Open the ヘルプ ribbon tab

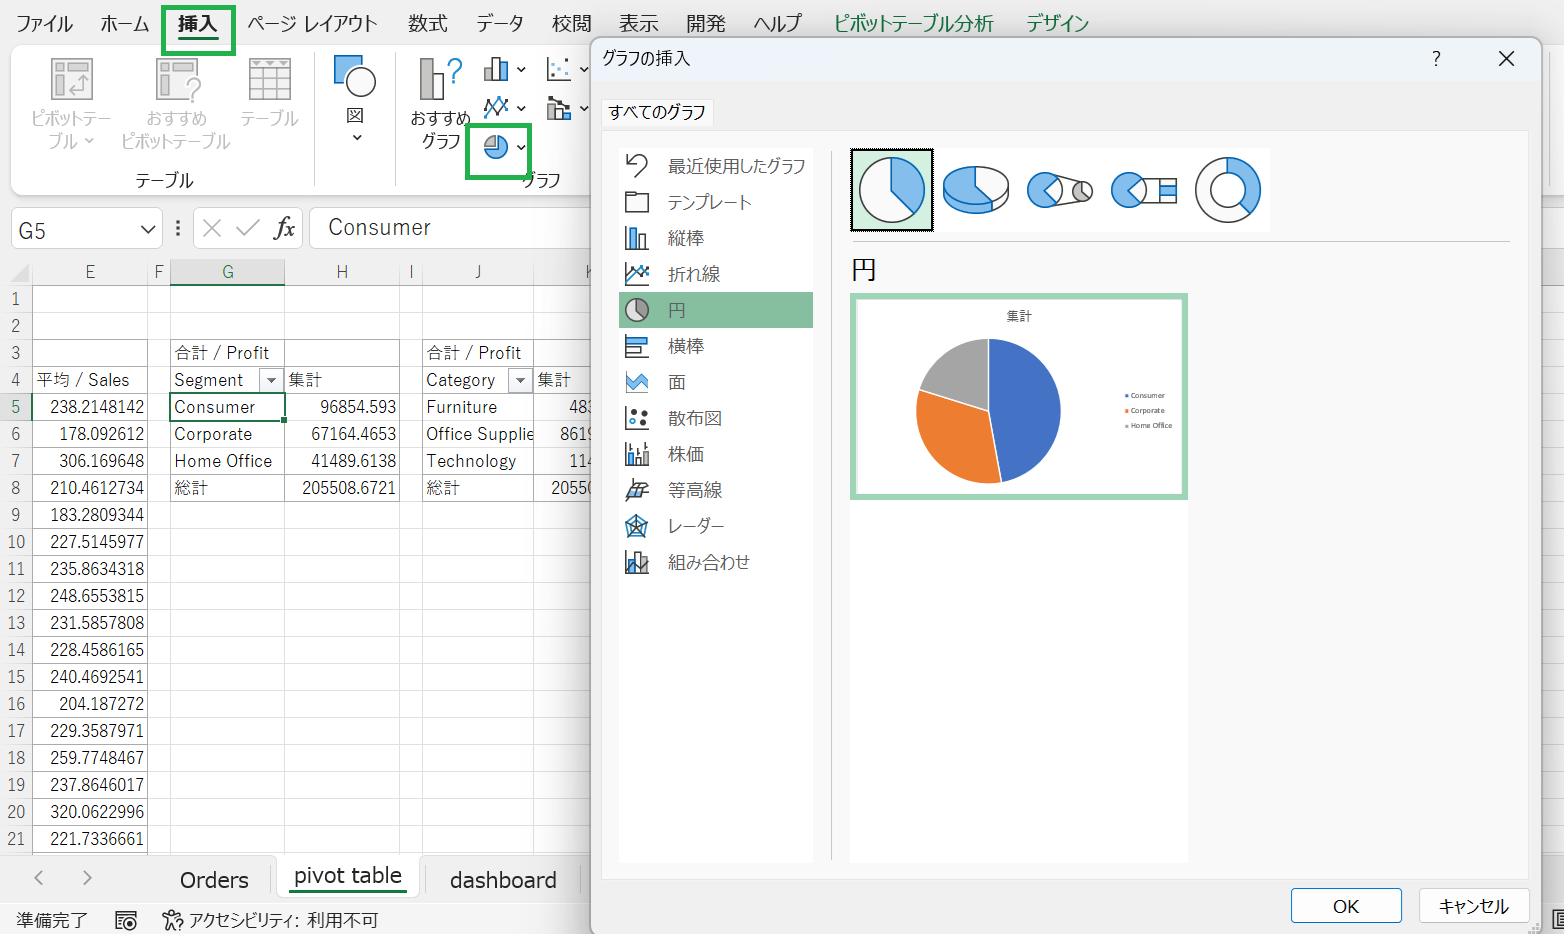pyautogui.click(x=778, y=23)
